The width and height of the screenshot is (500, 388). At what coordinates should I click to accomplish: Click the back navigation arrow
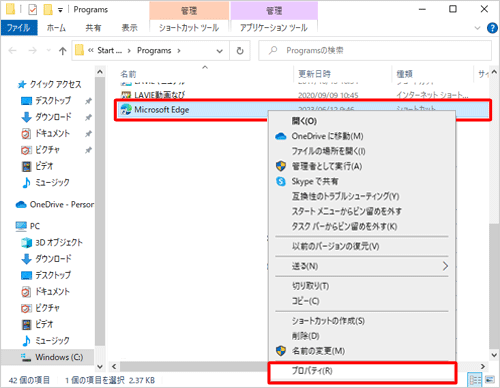pos(13,51)
